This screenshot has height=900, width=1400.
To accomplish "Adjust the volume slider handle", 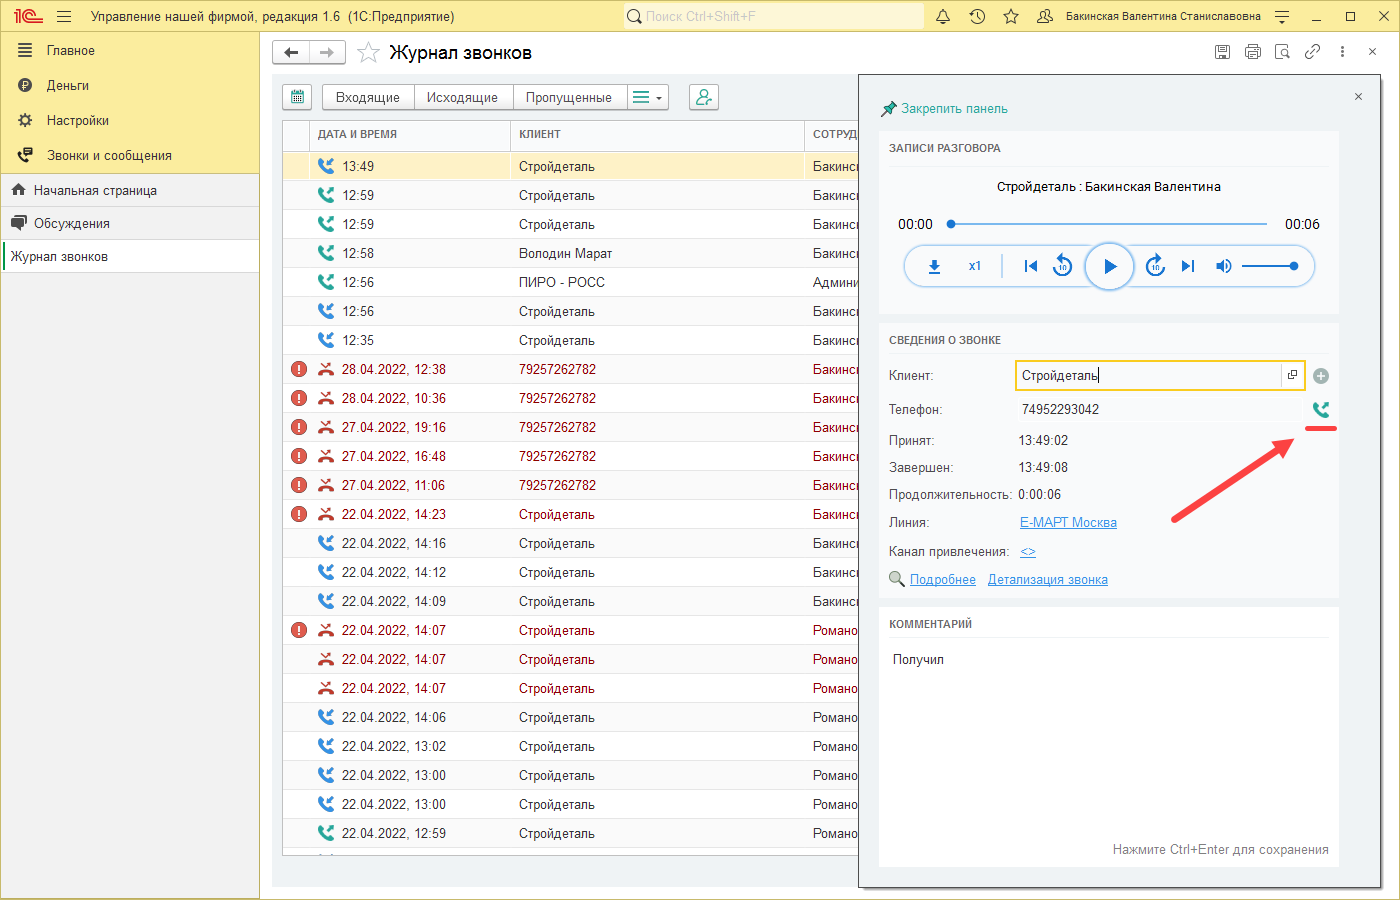I will (1294, 266).
